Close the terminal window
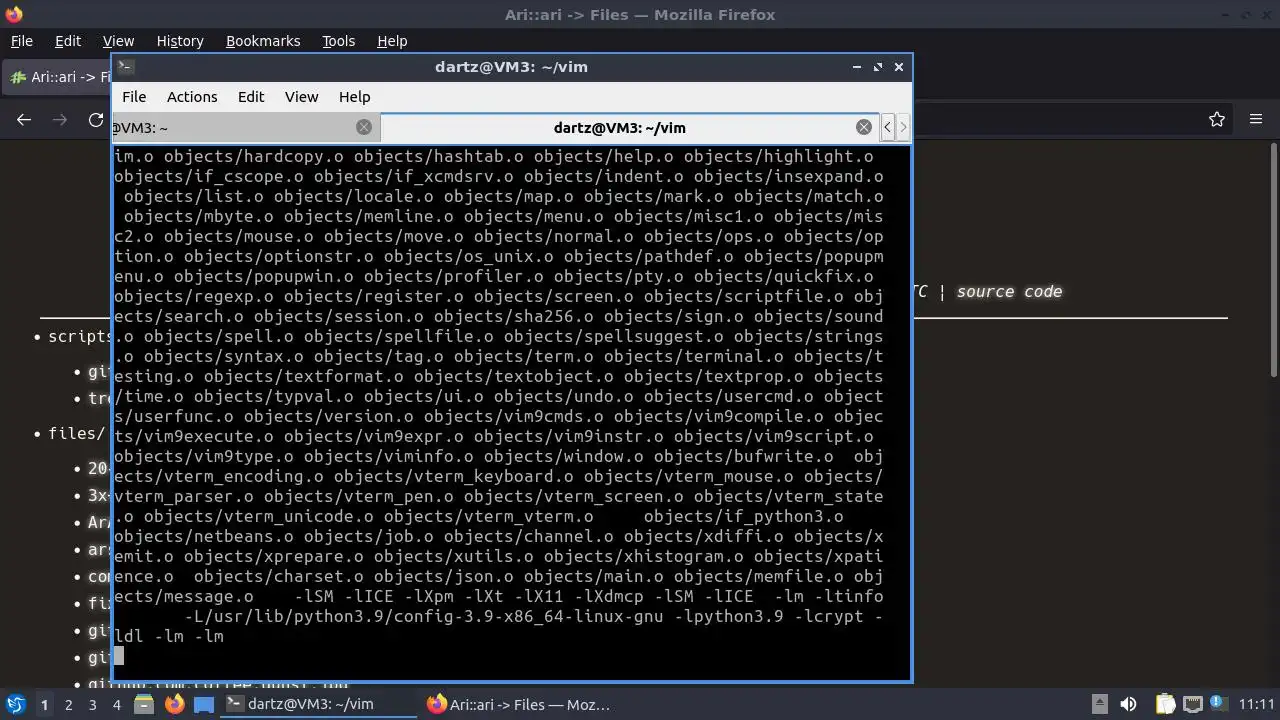Viewport: 1280px width, 720px height. [899, 67]
